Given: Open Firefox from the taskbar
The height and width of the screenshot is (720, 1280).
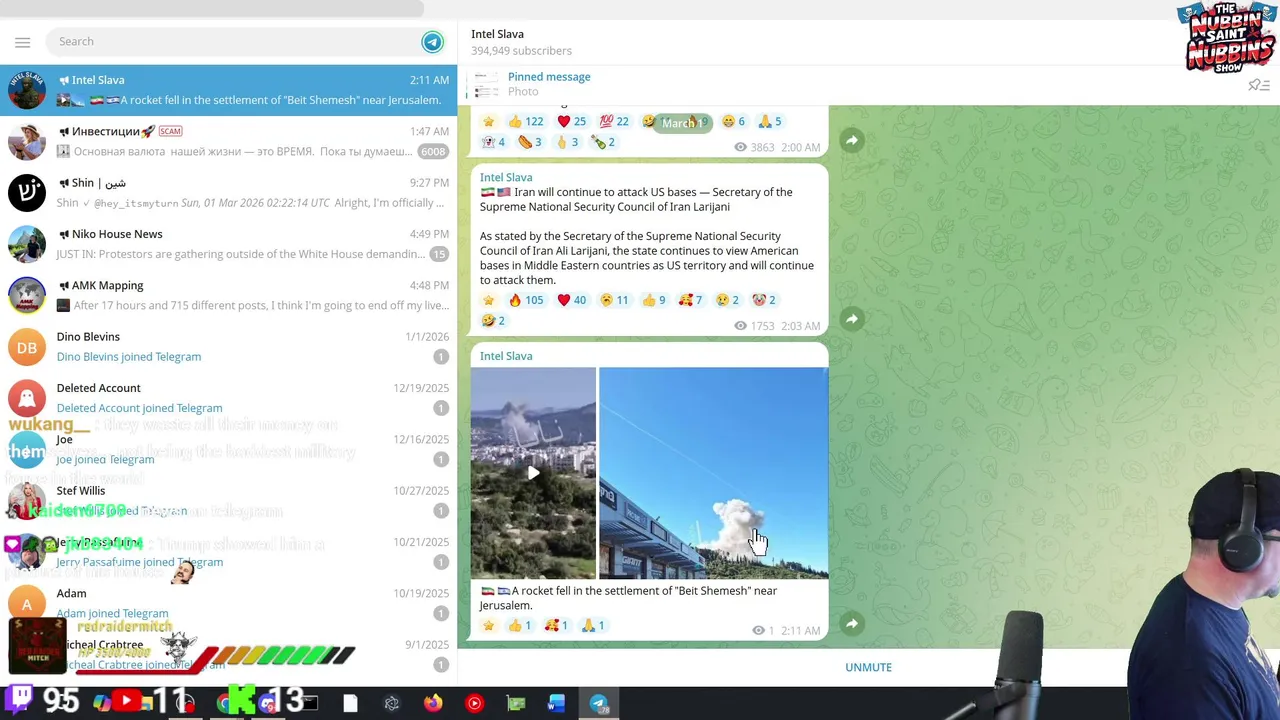Looking at the screenshot, I should pos(433,703).
